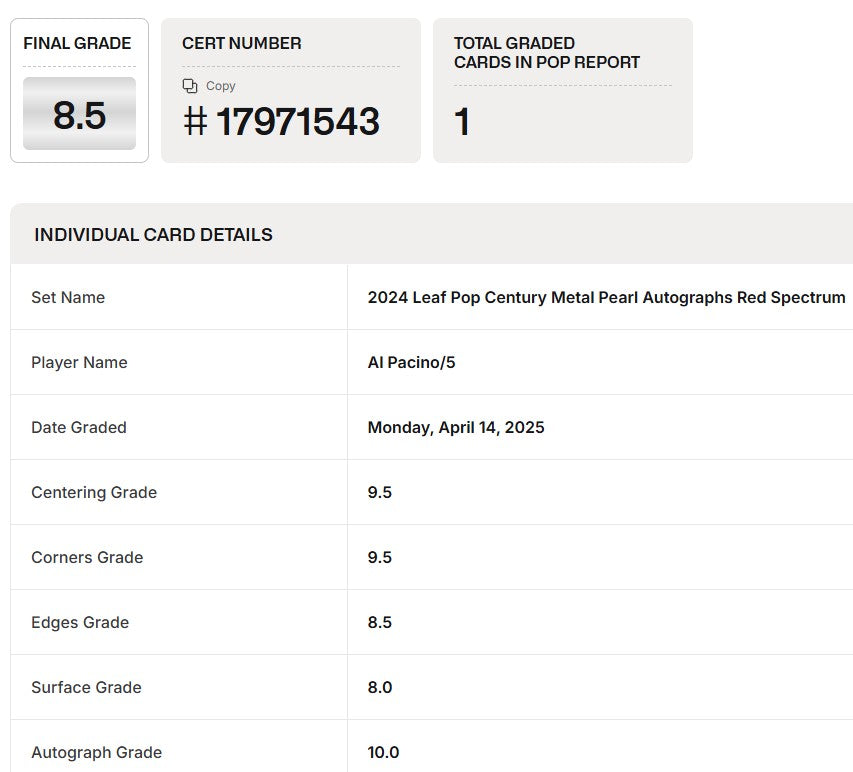Viewport: 853px width, 772px height.
Task: Click the Final Grade heading
Action: coord(77,43)
